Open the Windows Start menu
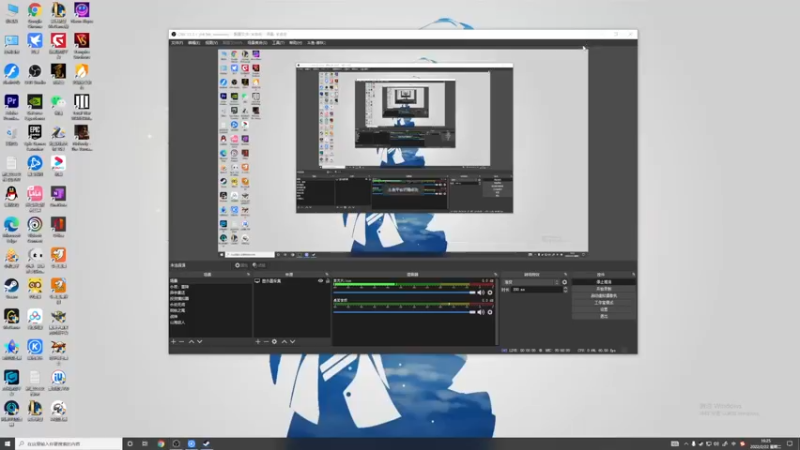This screenshot has width=800, height=450. point(7,444)
